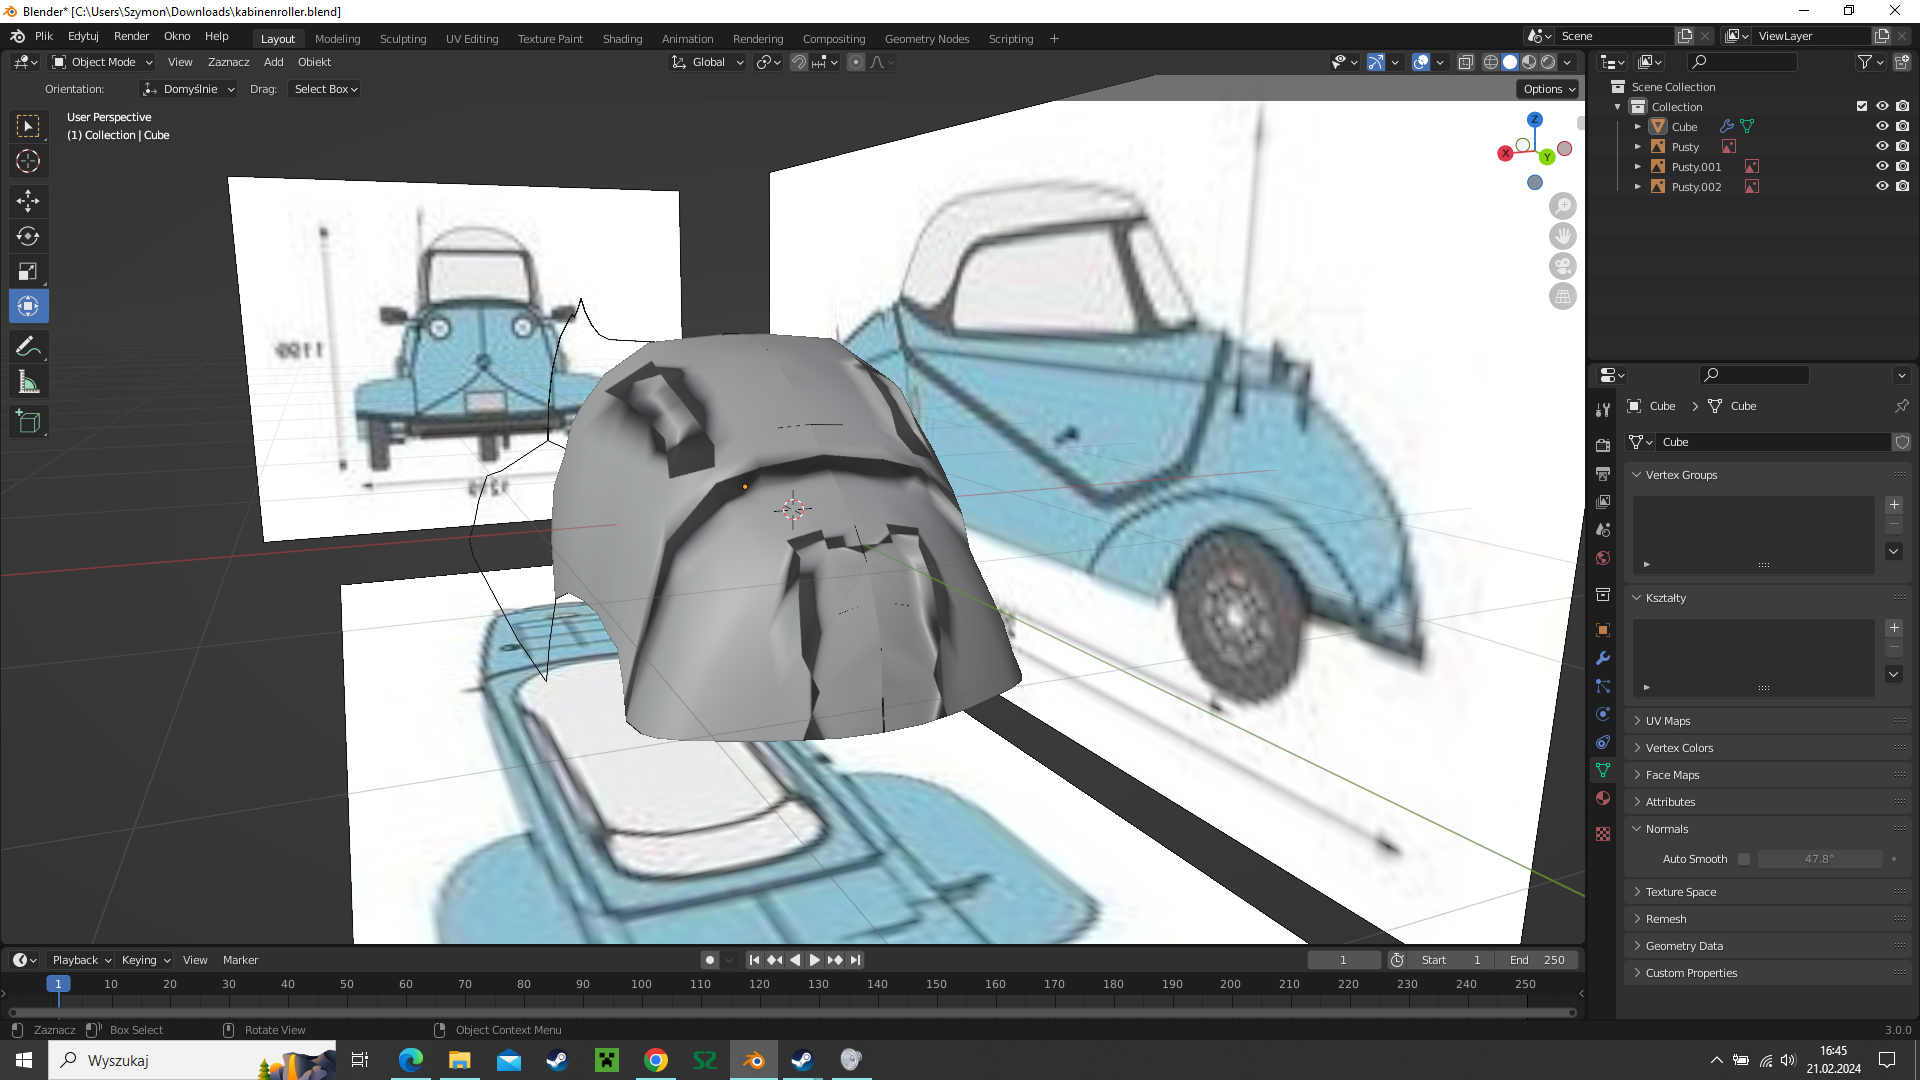
Task: Disable Pusty.002 in renders camera icon
Action: (x=1903, y=186)
